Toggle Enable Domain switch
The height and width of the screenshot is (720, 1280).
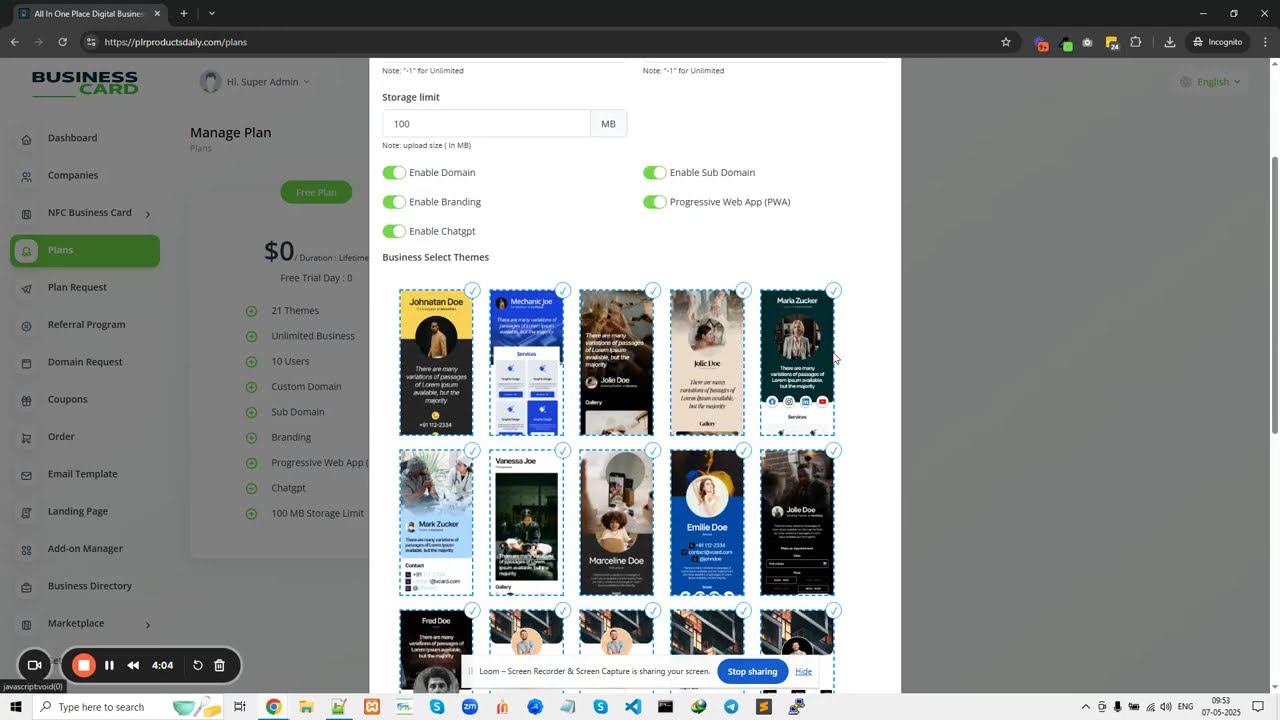[394, 173]
